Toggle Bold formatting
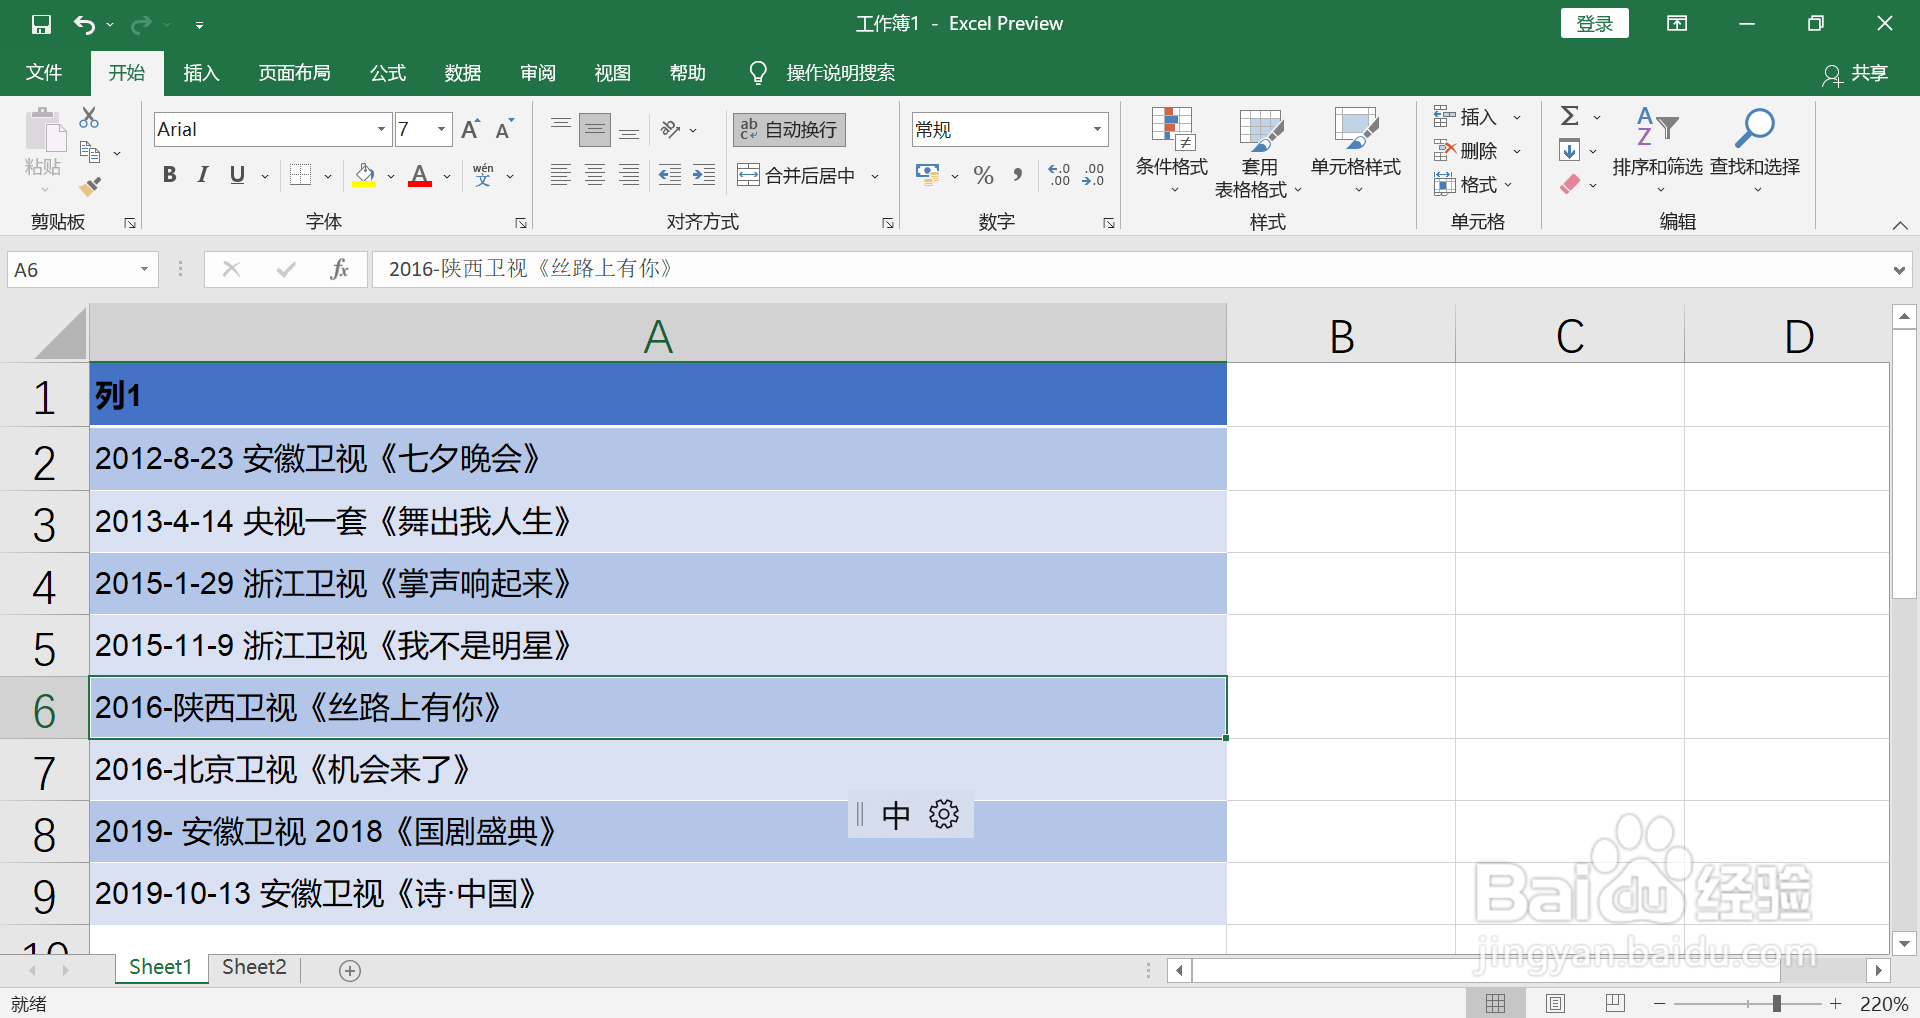This screenshot has height=1018, width=1920. (x=170, y=175)
